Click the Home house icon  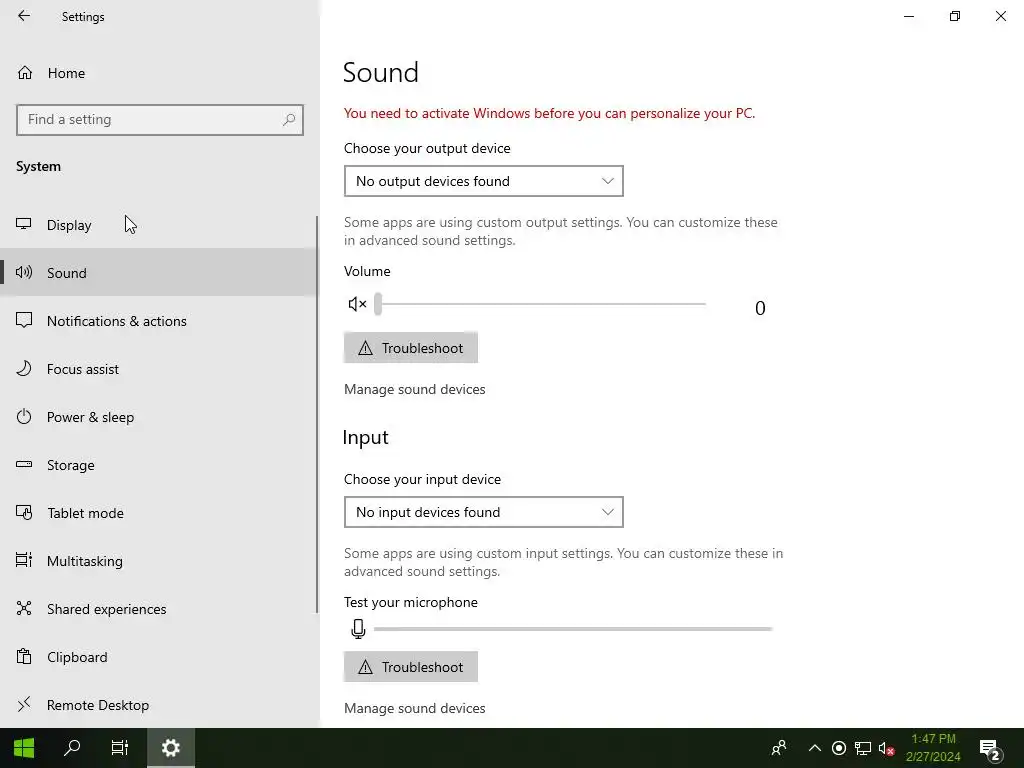tap(25, 72)
